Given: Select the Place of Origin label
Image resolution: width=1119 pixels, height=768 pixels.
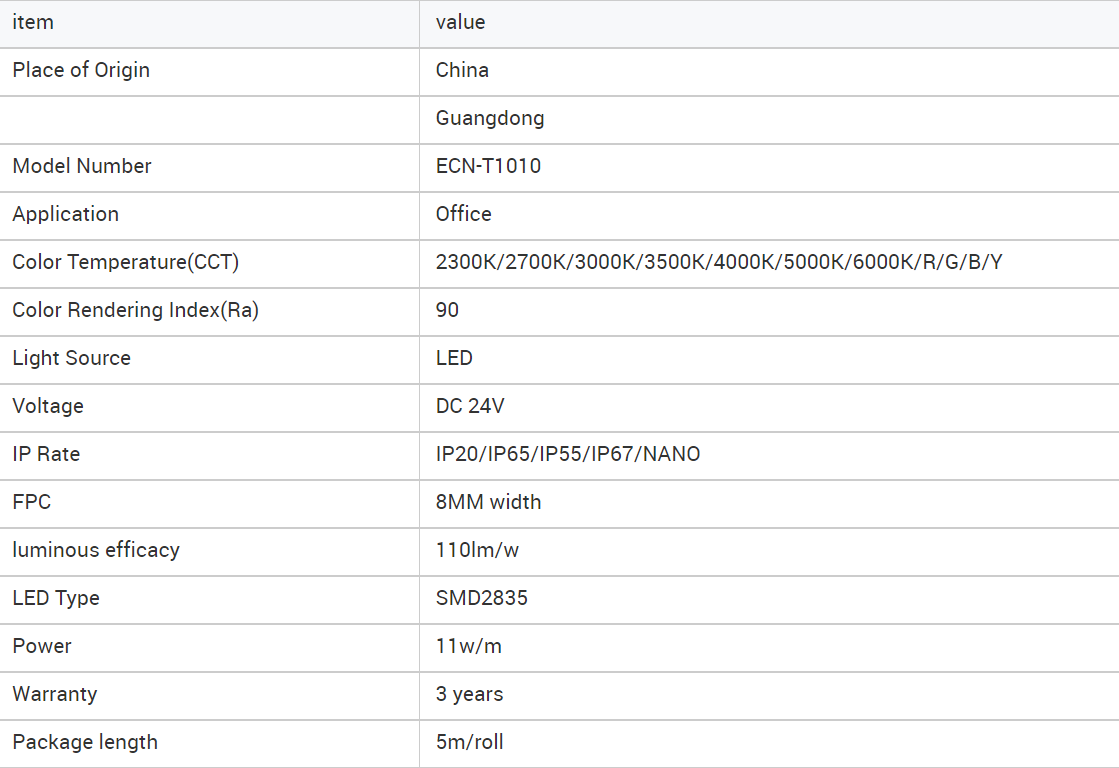Looking at the screenshot, I should 81,70.
